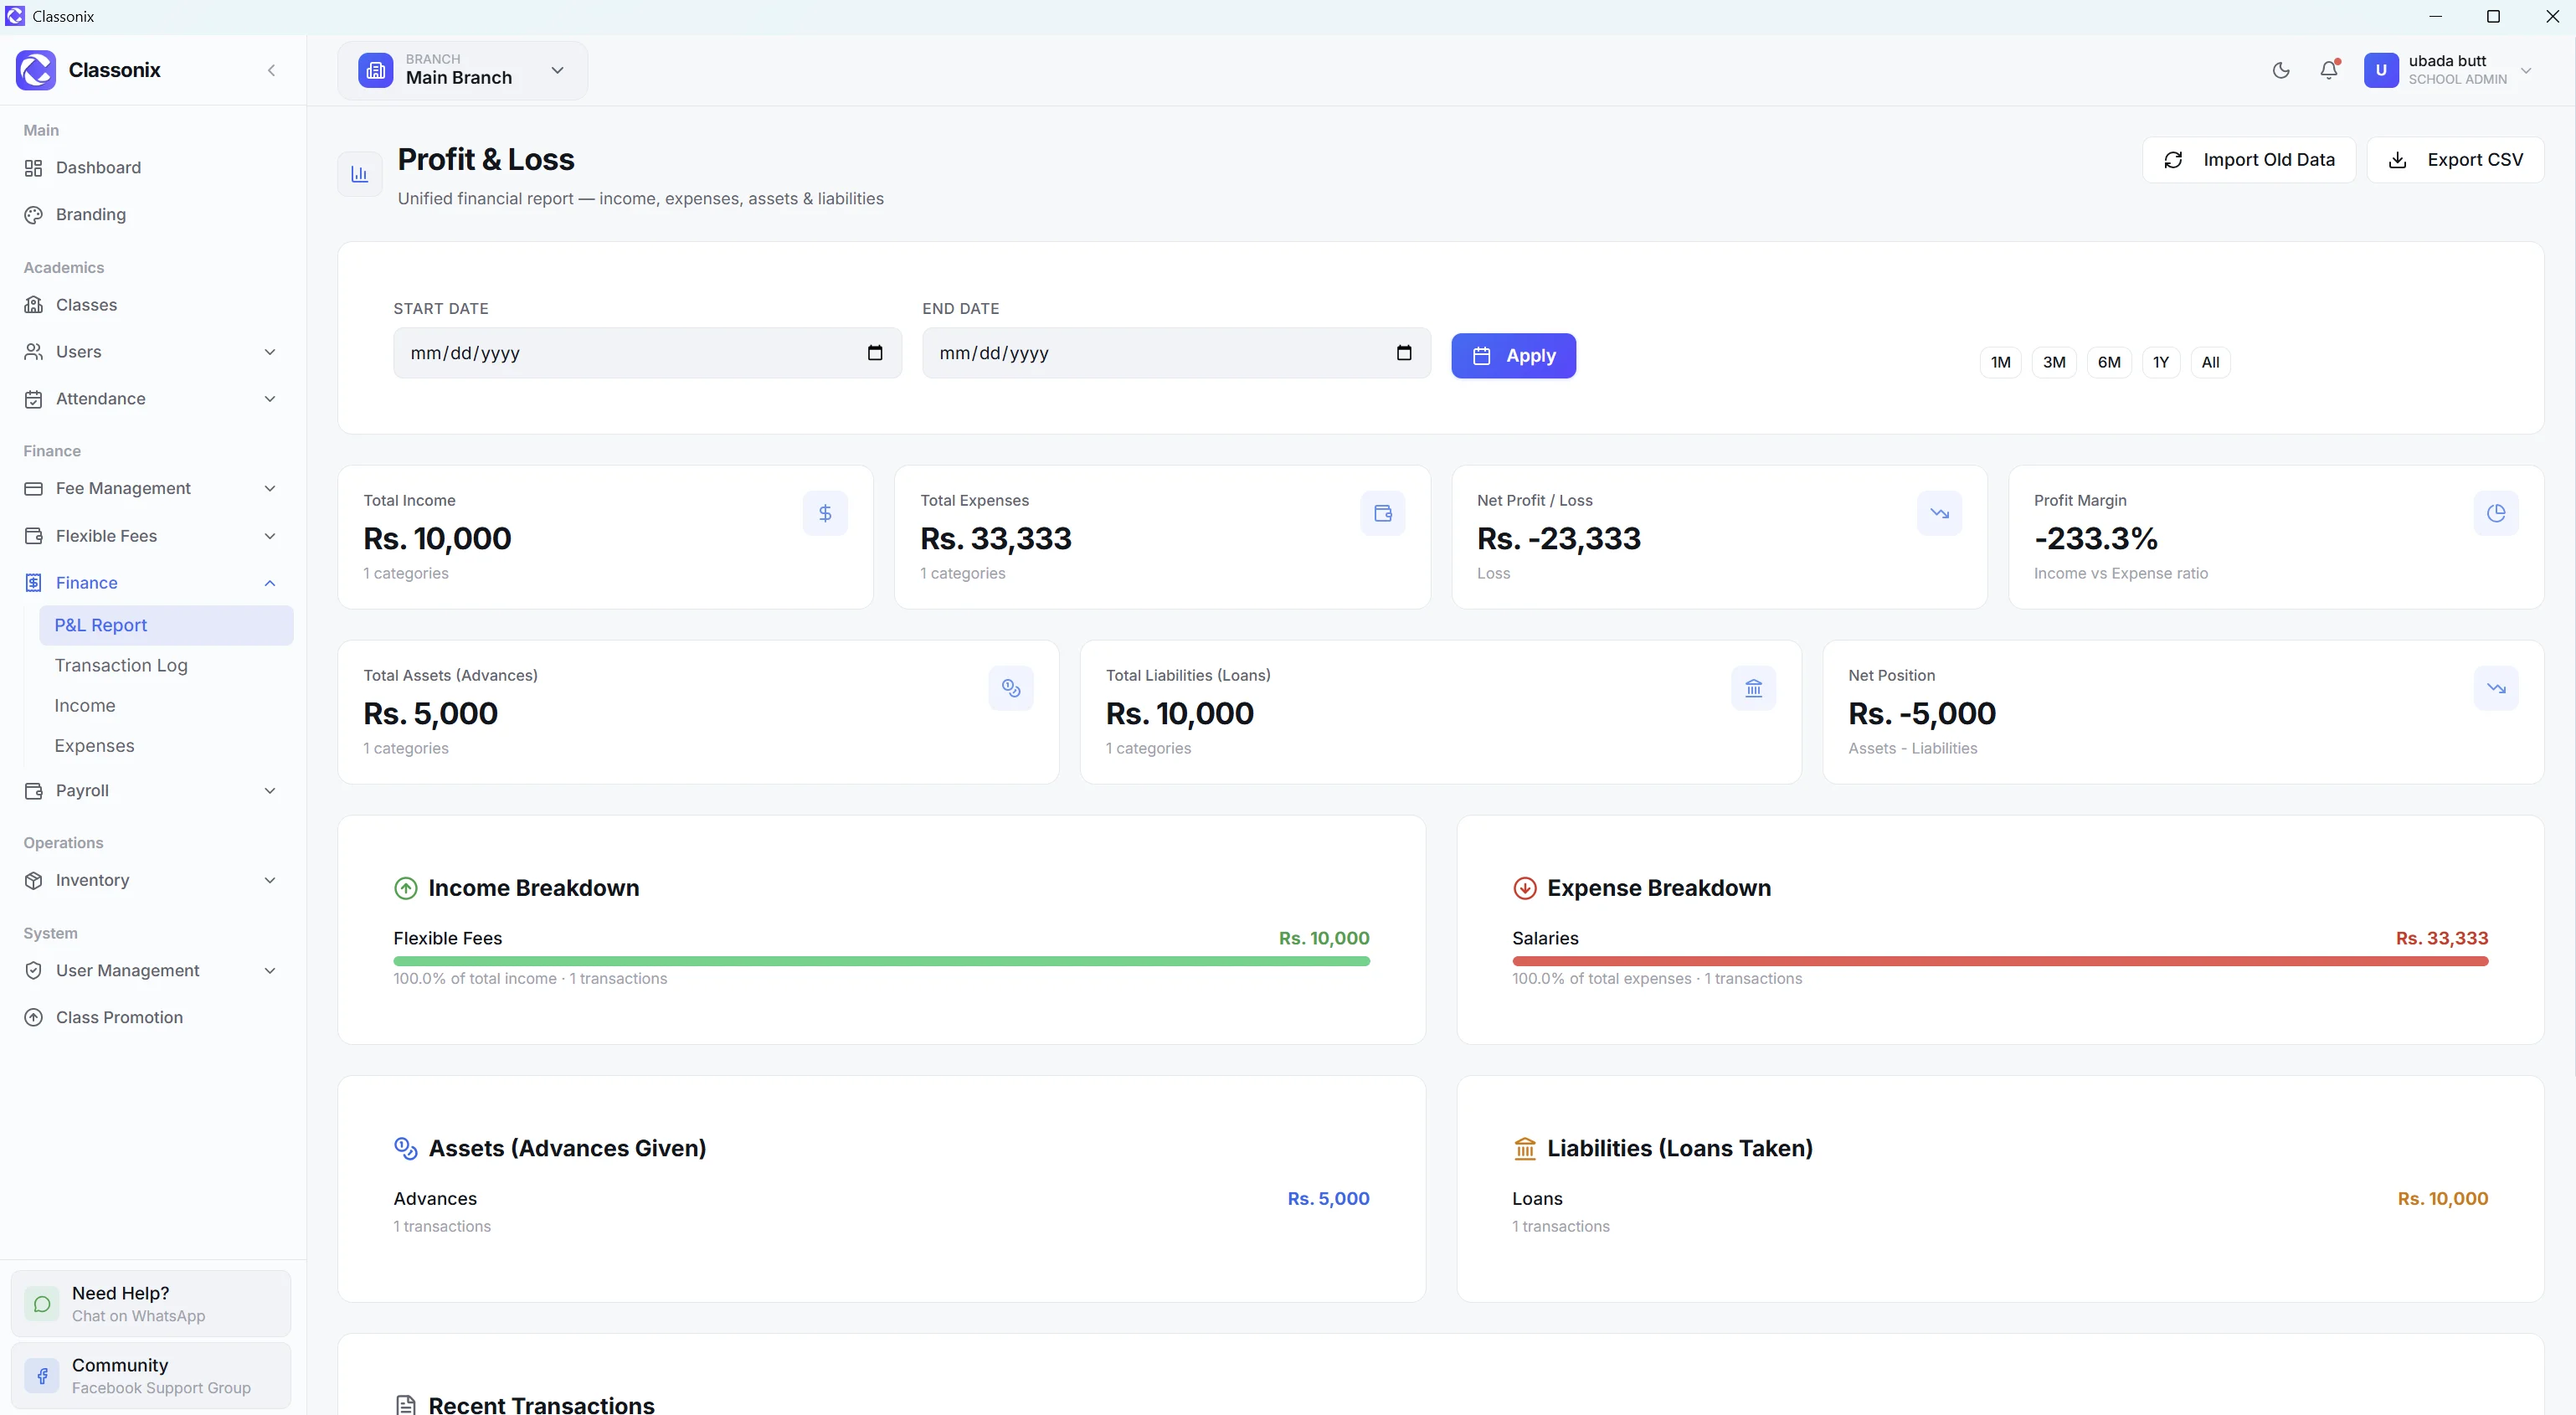Open Branding in the sidebar
Viewport: 2576px width, 1415px height.
(152, 214)
